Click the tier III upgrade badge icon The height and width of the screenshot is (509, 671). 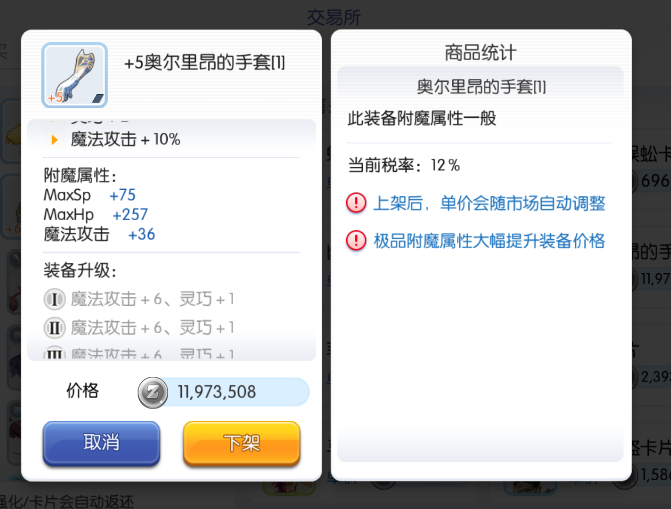tap(55, 353)
